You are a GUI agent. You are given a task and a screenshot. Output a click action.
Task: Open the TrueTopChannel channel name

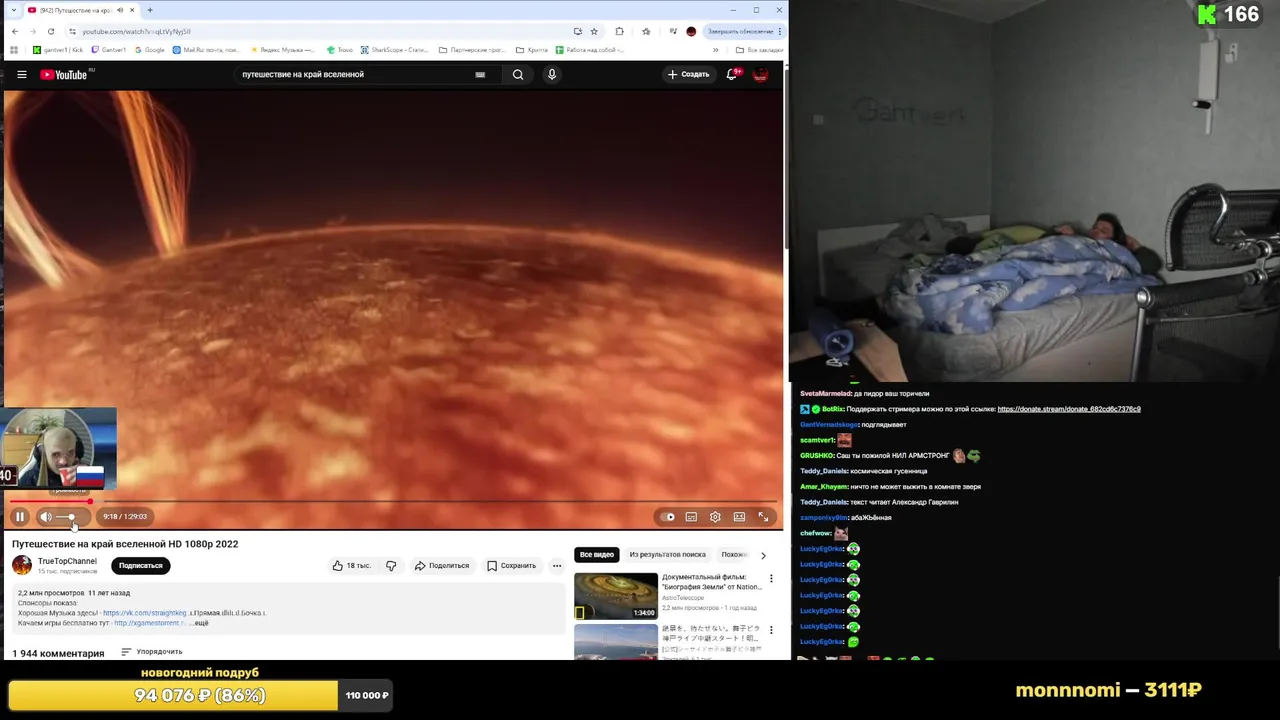[67, 561]
